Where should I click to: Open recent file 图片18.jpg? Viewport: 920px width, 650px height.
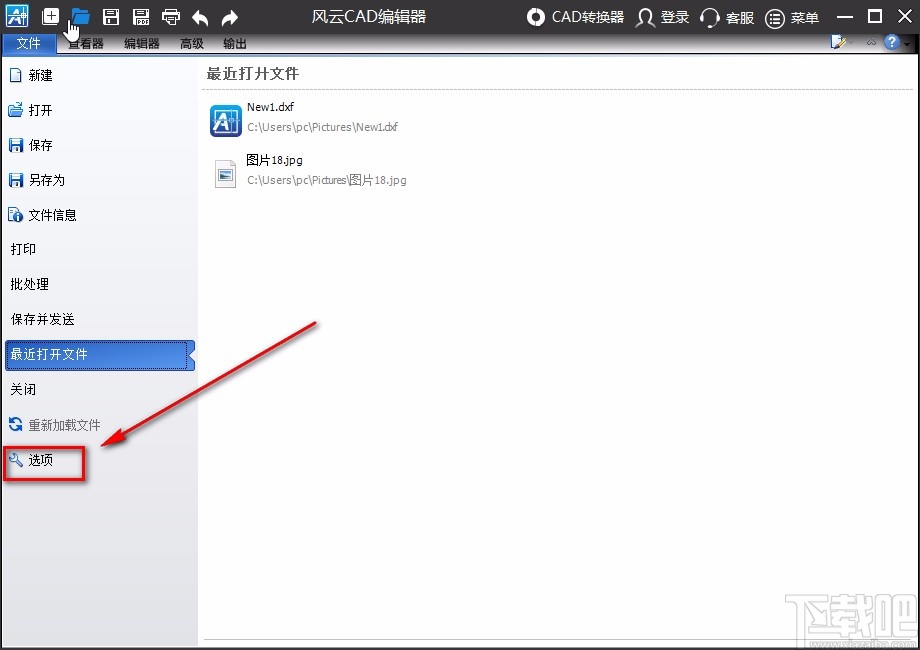(274, 160)
